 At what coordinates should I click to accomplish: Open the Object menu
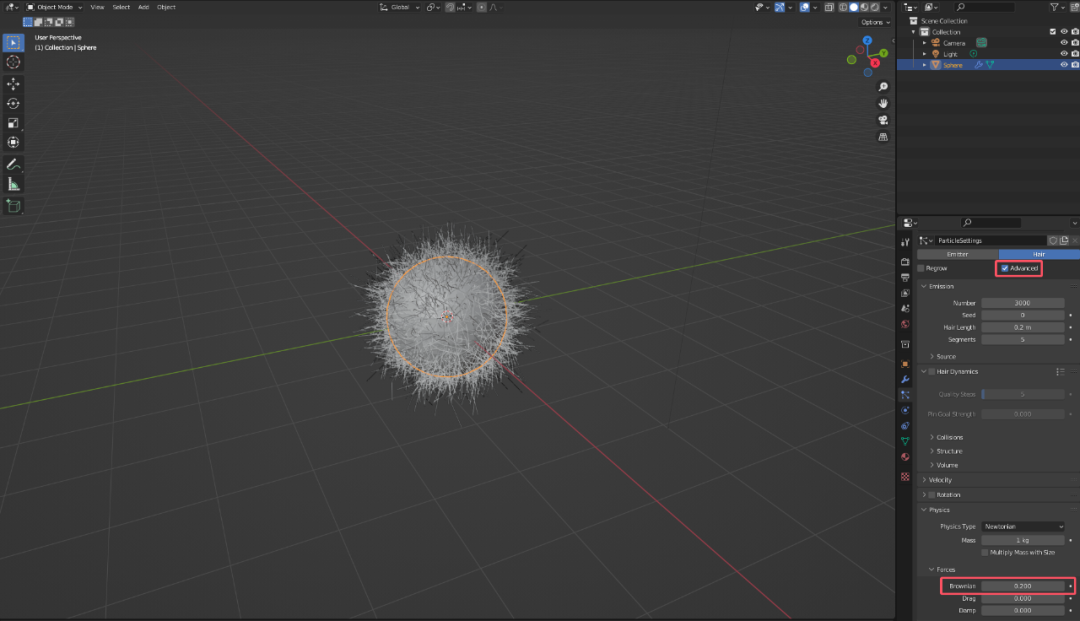pyautogui.click(x=166, y=7)
